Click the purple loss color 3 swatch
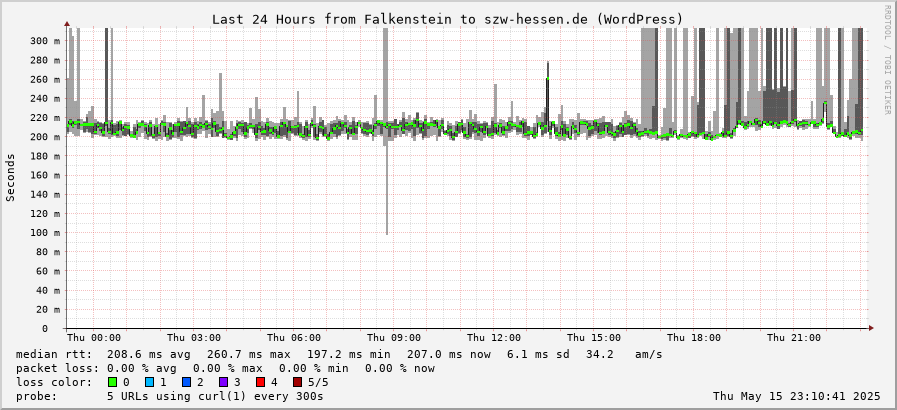This screenshot has width=897, height=410. point(223,382)
